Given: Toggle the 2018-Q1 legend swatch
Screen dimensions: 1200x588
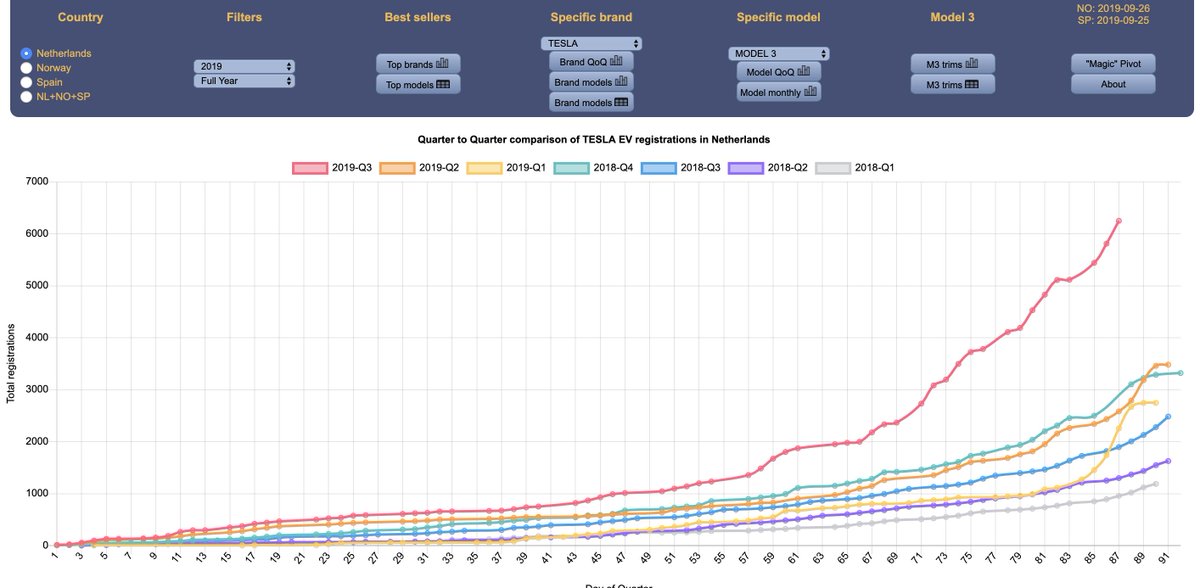Looking at the screenshot, I should coord(834,168).
